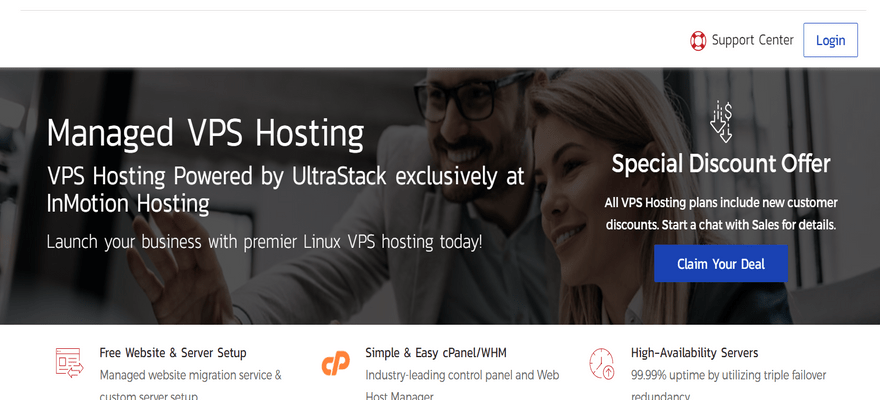880x400 pixels.
Task: Select the High-Availability Servers heading
Action: tap(694, 353)
